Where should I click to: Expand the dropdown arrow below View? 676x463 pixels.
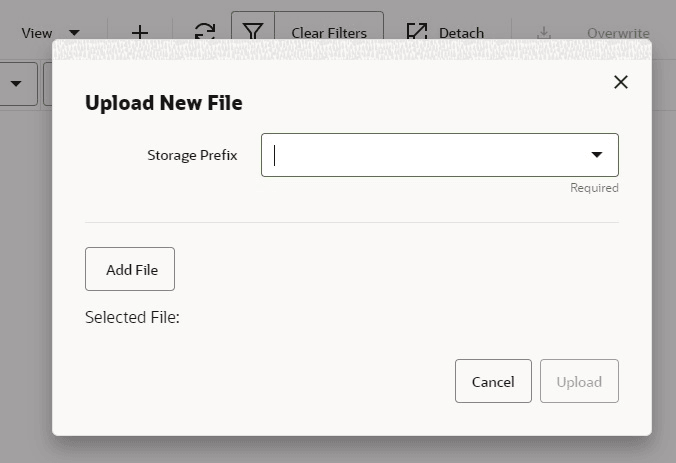[16, 84]
